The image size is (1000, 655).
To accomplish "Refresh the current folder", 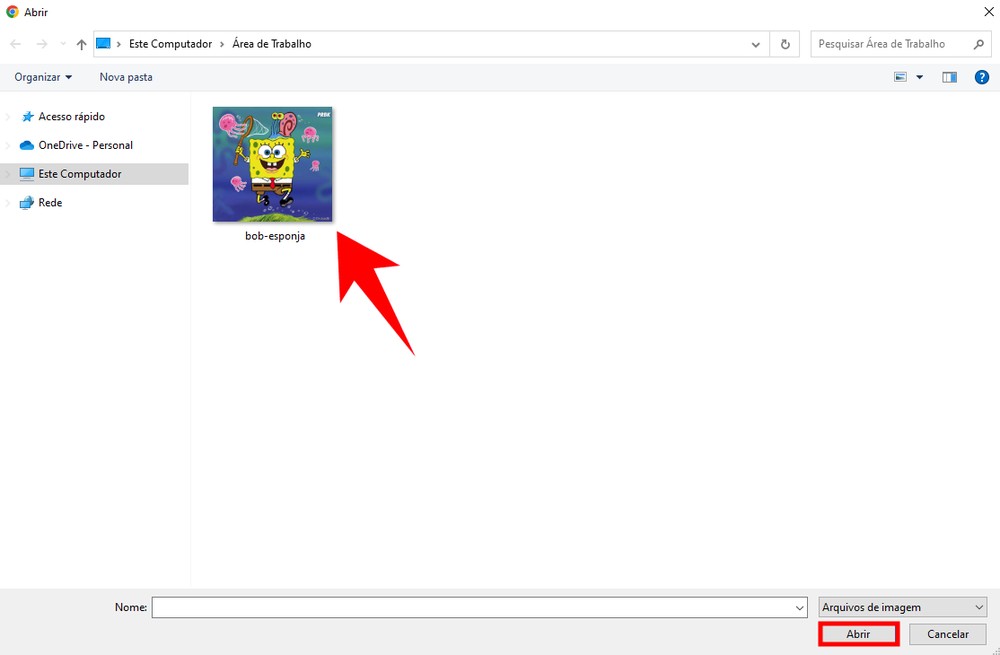I will (785, 44).
